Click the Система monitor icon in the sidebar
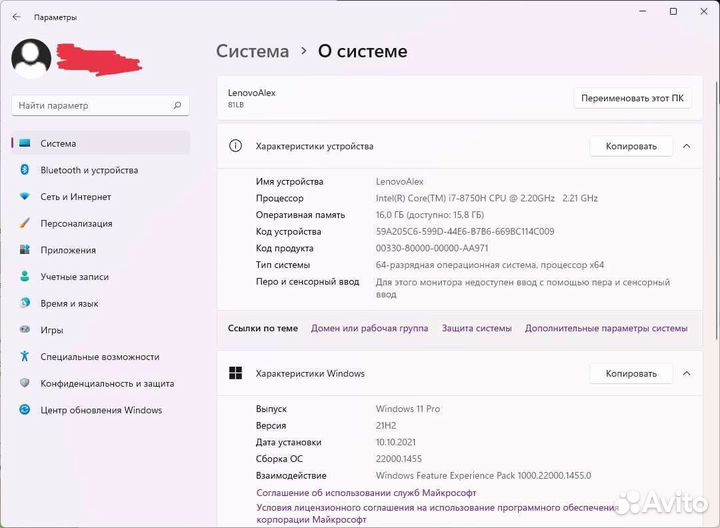This screenshot has width=720, height=528. pos(25,143)
